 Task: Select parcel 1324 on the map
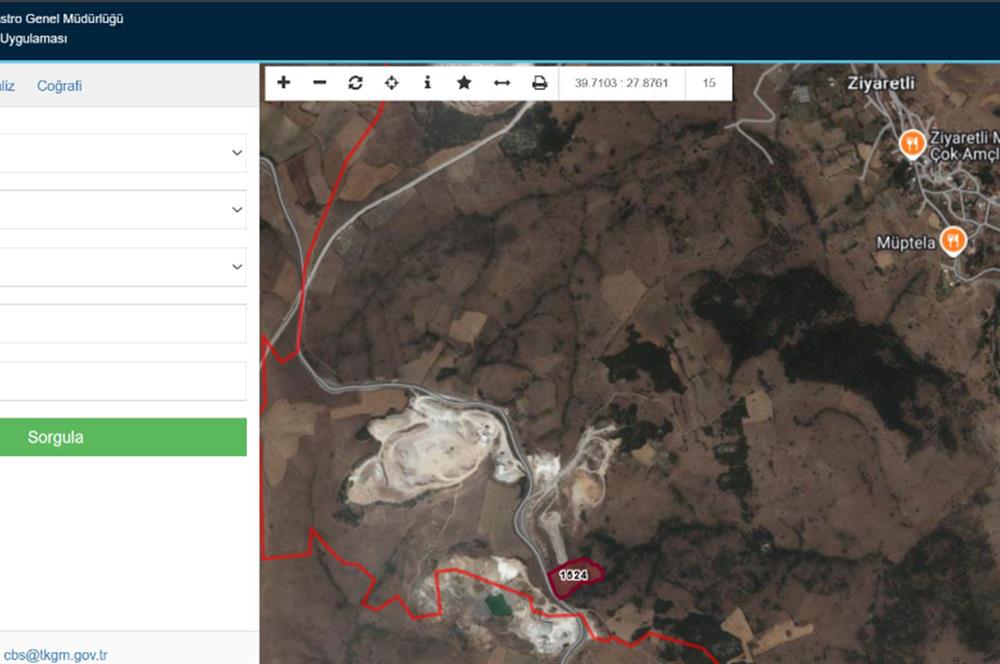click(573, 576)
